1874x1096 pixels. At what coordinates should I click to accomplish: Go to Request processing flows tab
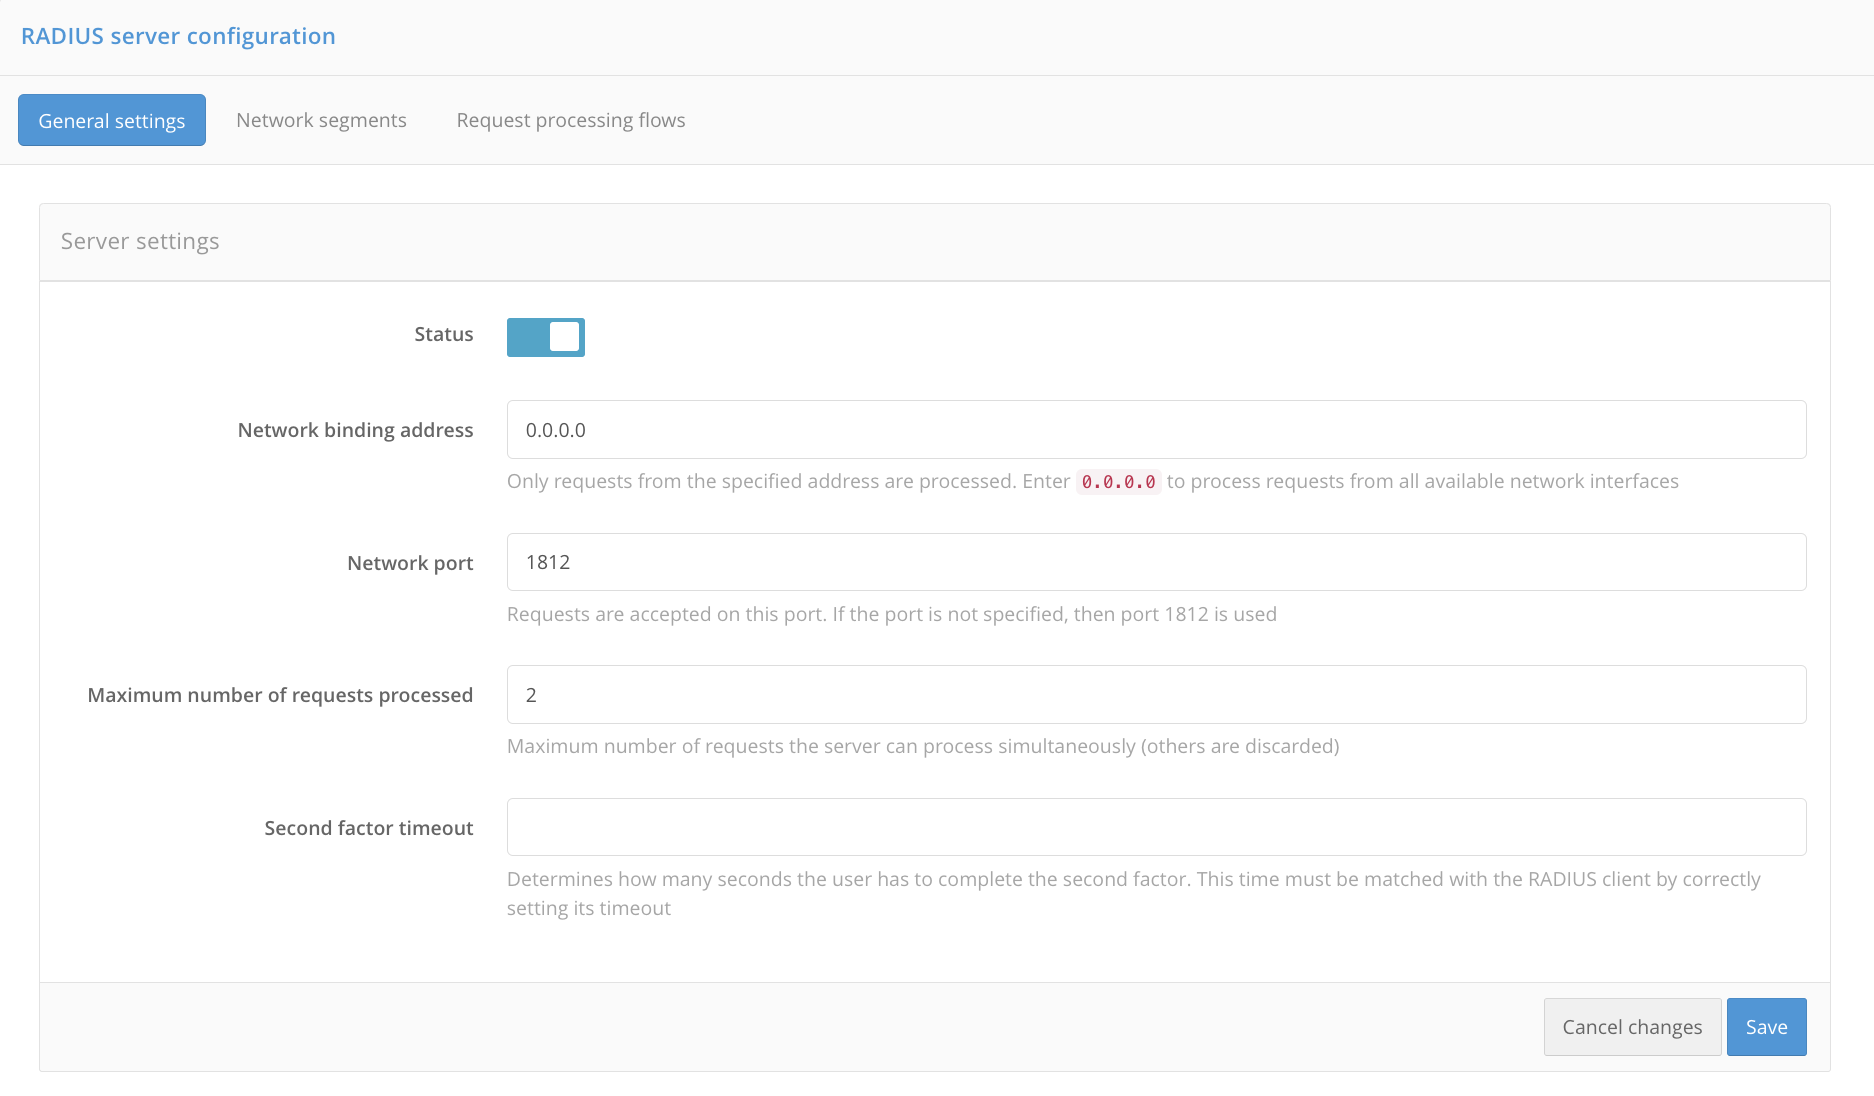point(570,120)
